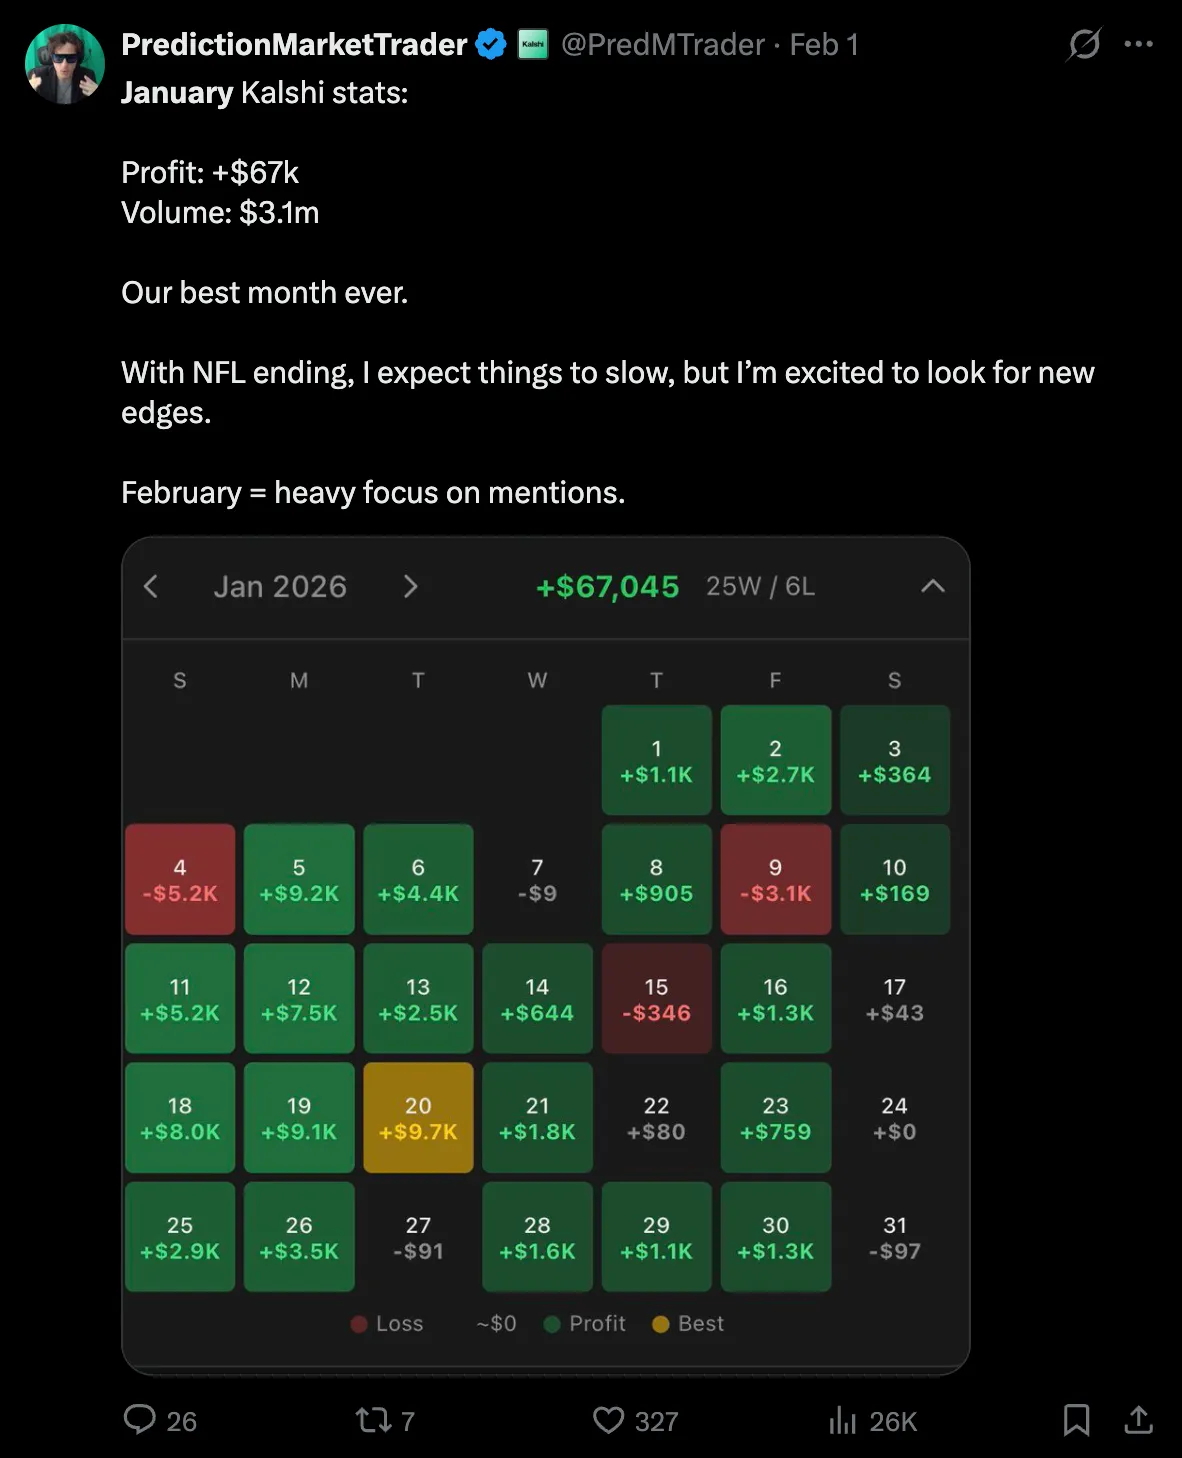The image size is (1182, 1458).
Task: Go to next month with the right chevron
Action: click(410, 587)
